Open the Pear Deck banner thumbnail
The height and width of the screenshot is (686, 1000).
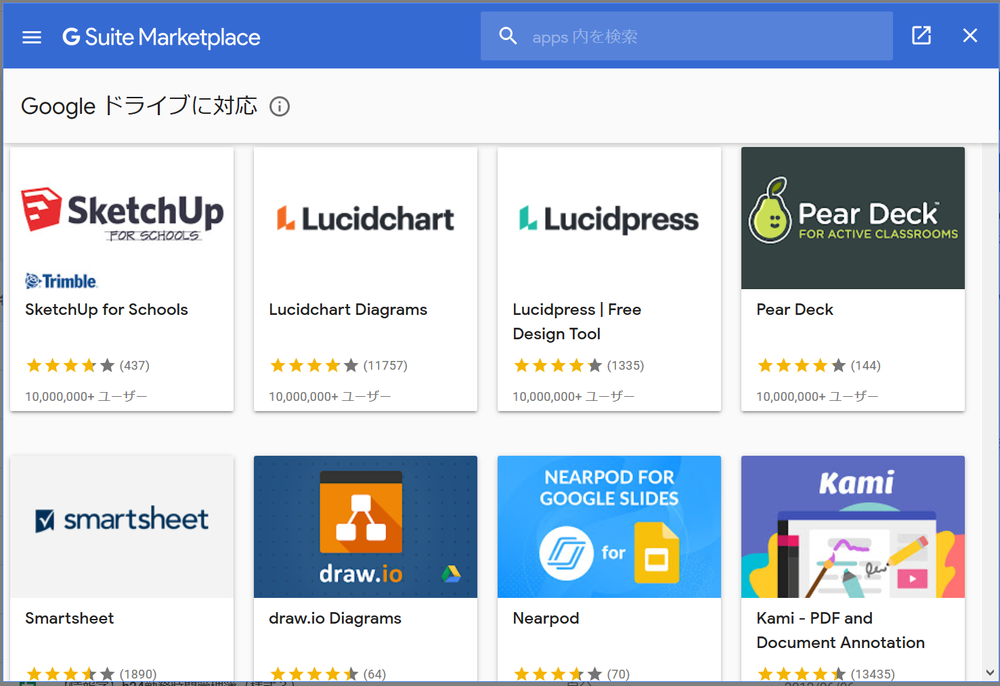point(853,218)
